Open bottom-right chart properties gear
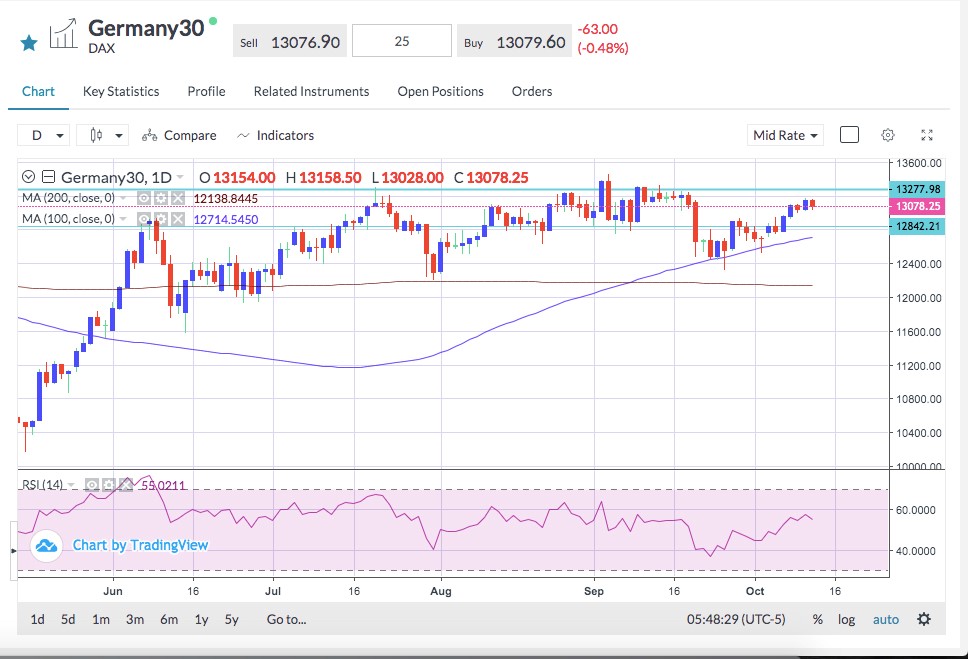 click(x=924, y=619)
